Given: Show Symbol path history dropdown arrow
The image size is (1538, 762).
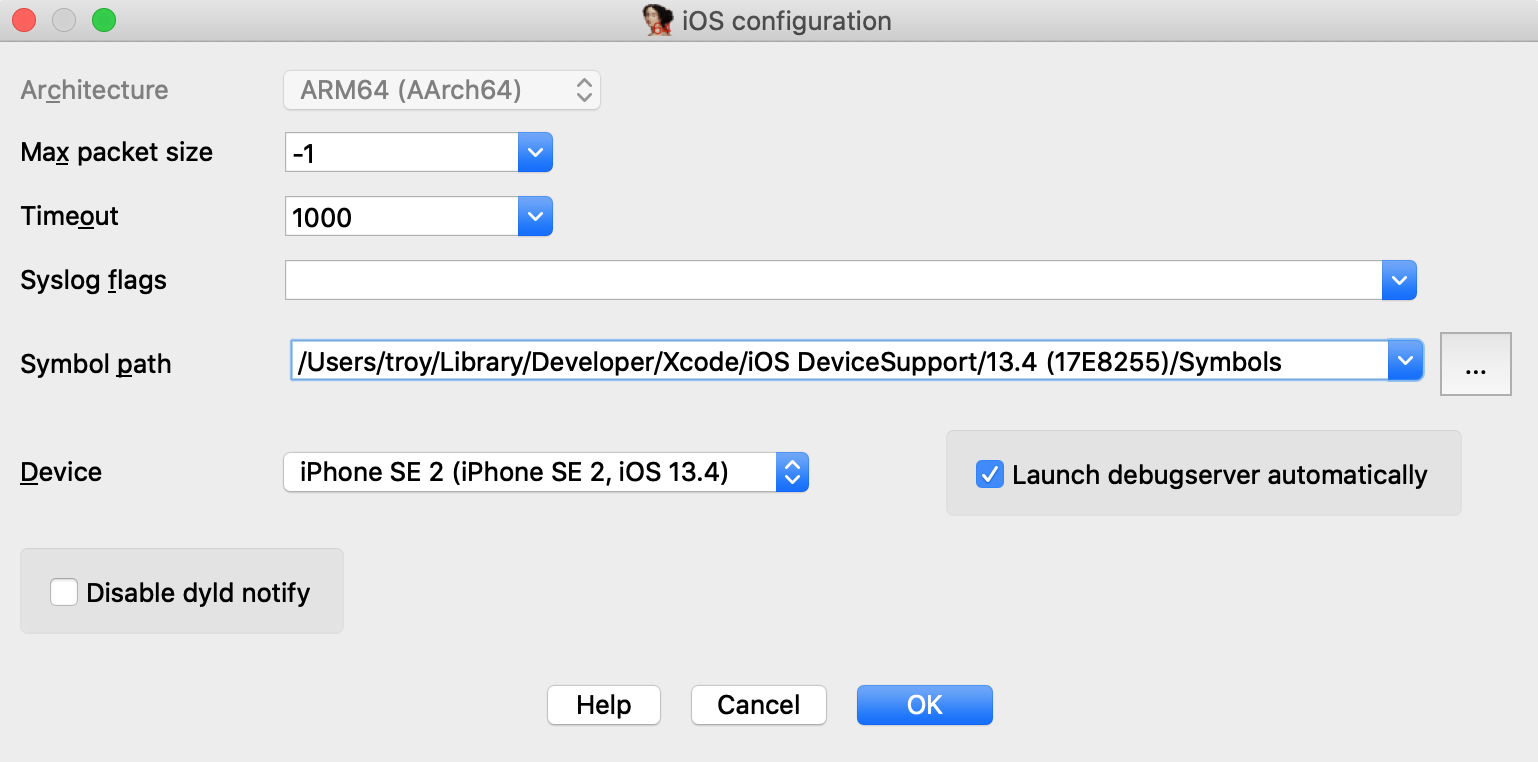Looking at the screenshot, I should tap(1405, 361).
